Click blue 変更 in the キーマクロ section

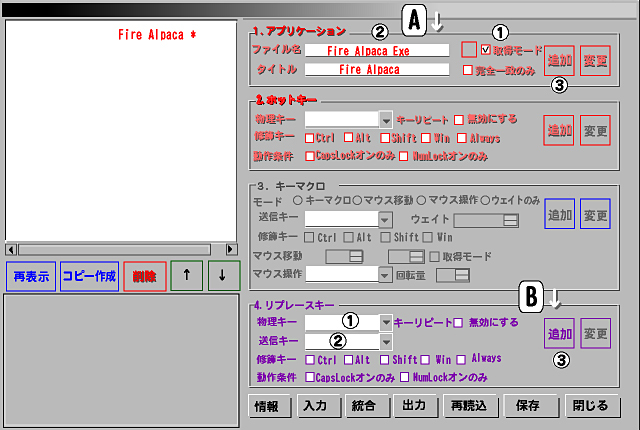(596, 214)
